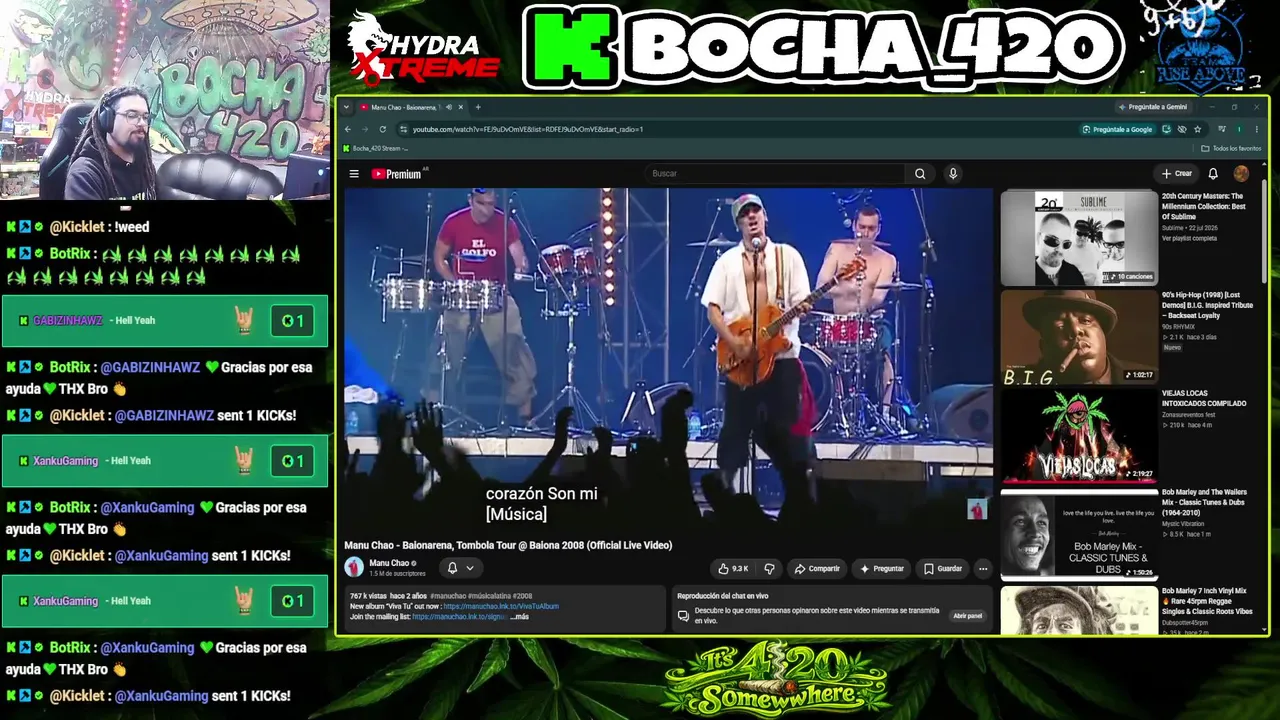Image resolution: width=1280 pixels, height=720 pixels.
Task: Go forward with the browser forward arrow
Action: click(x=365, y=129)
